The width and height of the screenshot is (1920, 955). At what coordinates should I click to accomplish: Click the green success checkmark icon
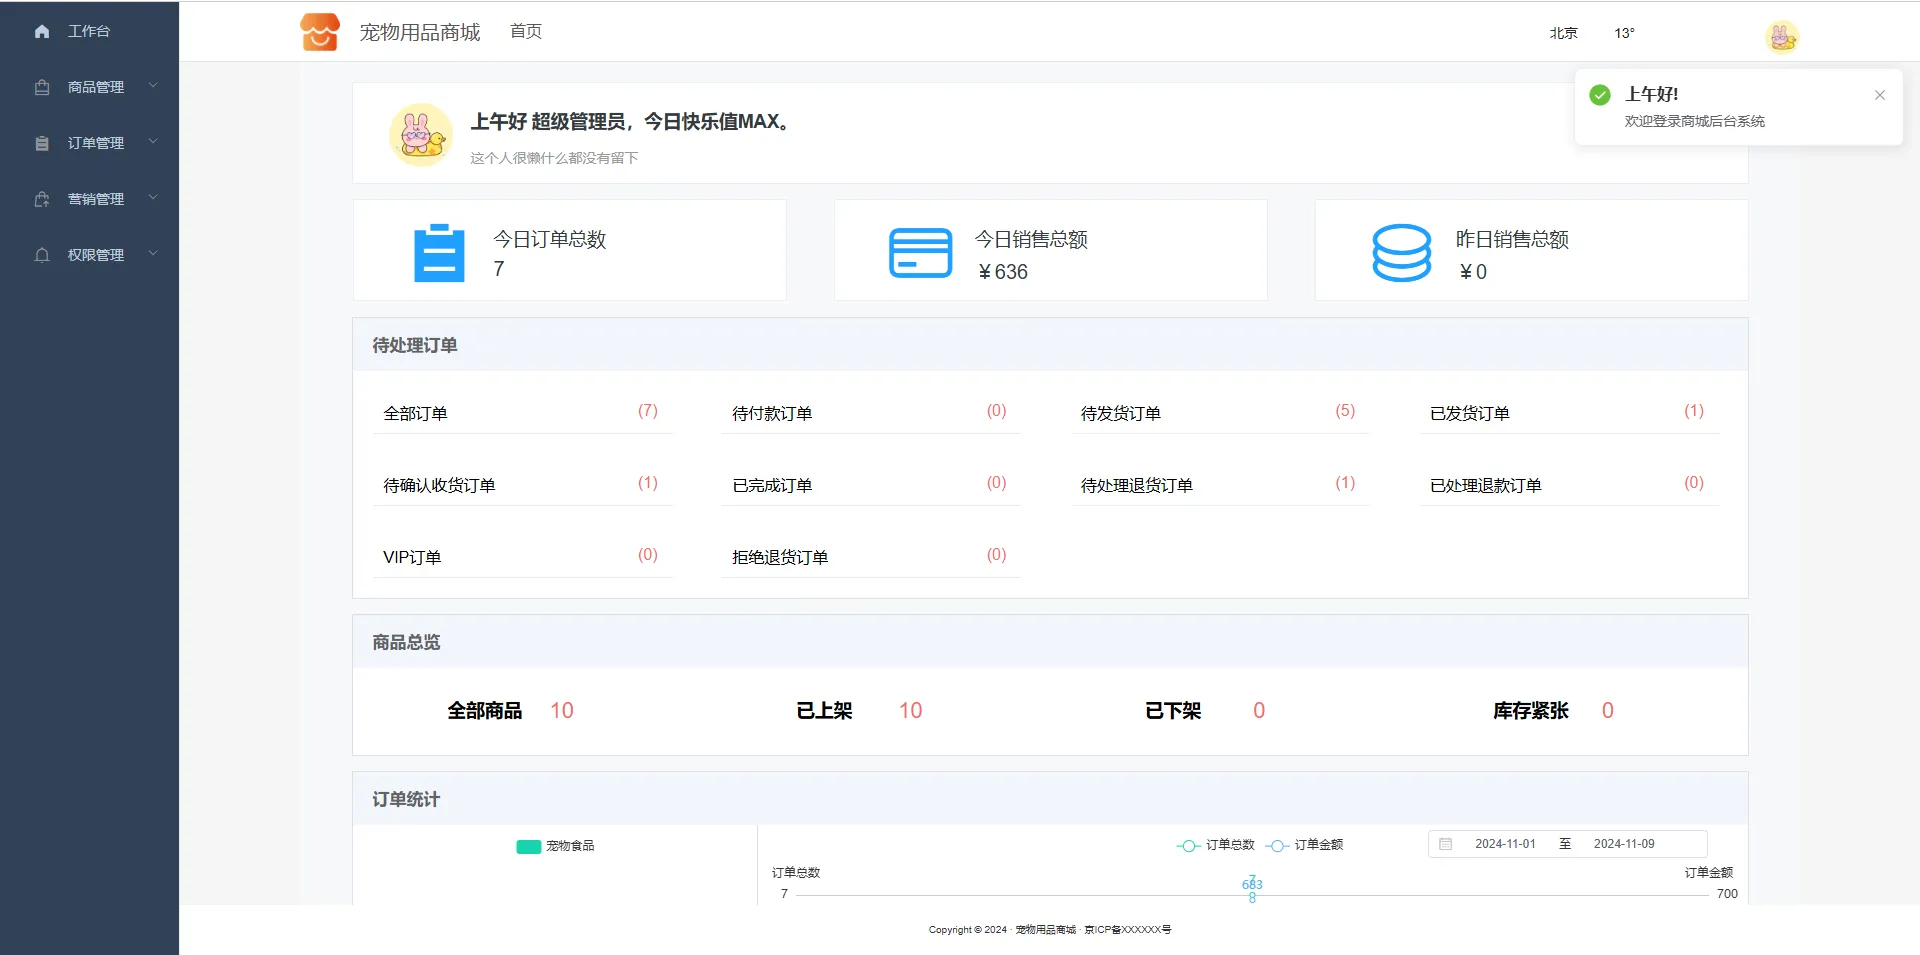click(1600, 95)
